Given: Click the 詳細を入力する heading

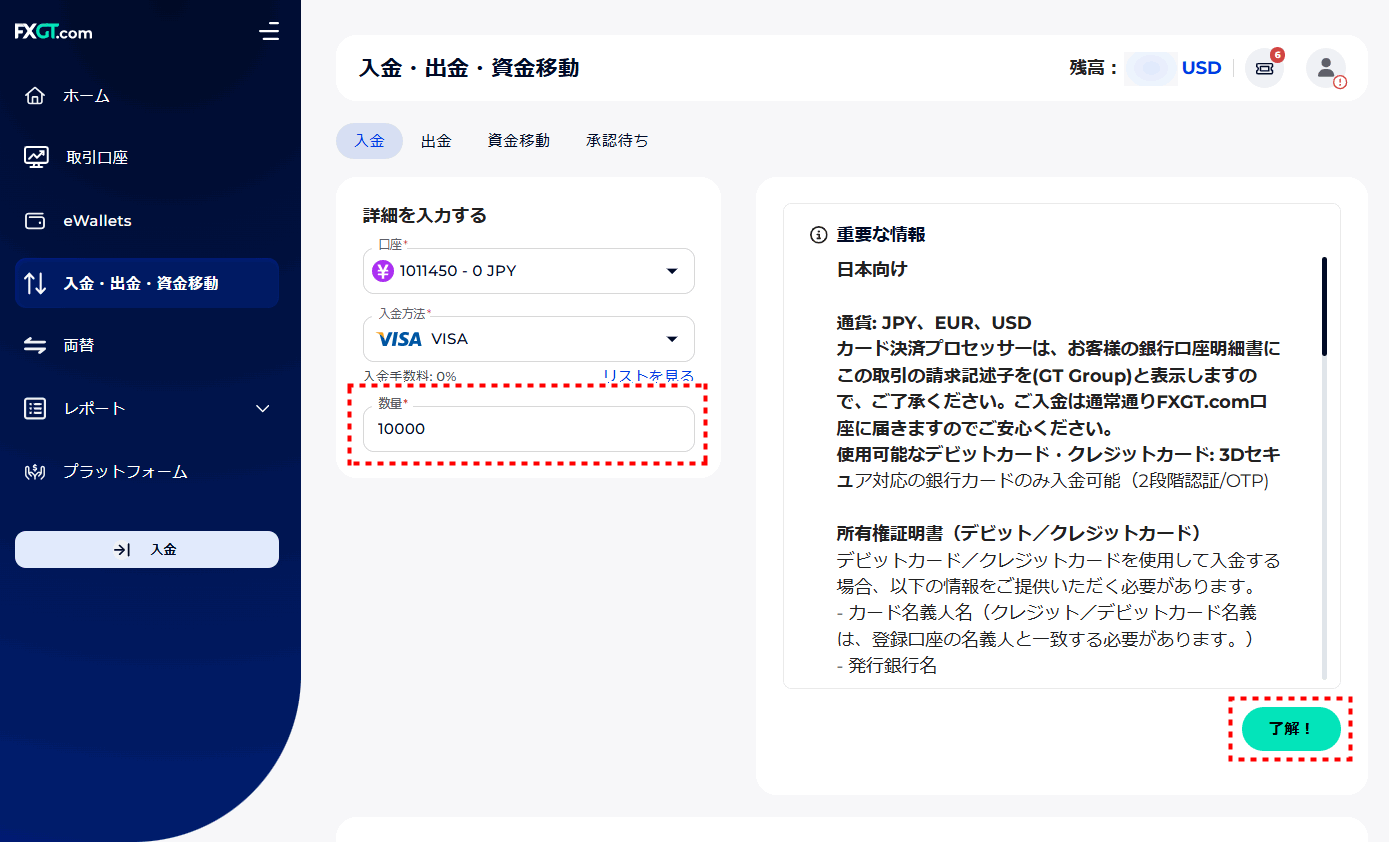Looking at the screenshot, I should click(425, 215).
